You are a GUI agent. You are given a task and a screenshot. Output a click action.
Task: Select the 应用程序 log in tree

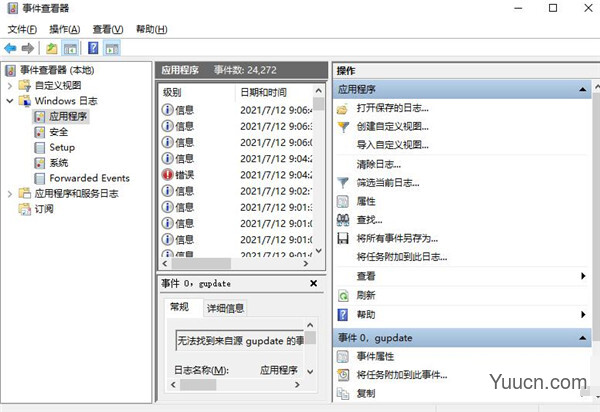[68, 116]
